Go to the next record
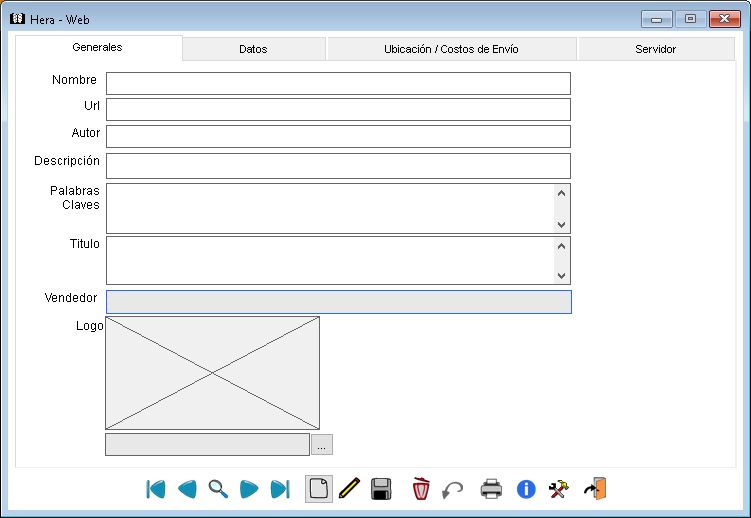The height and width of the screenshot is (518, 751). click(x=249, y=489)
